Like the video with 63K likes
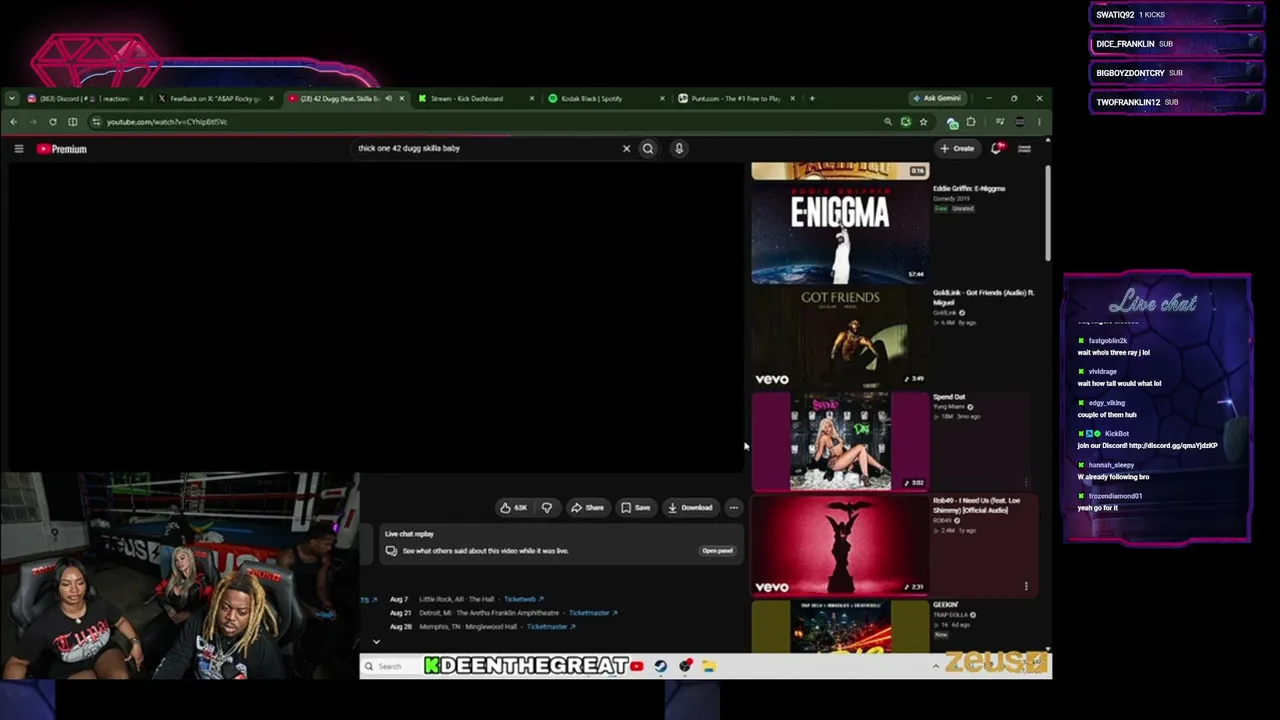The width and height of the screenshot is (1280, 720). point(514,508)
